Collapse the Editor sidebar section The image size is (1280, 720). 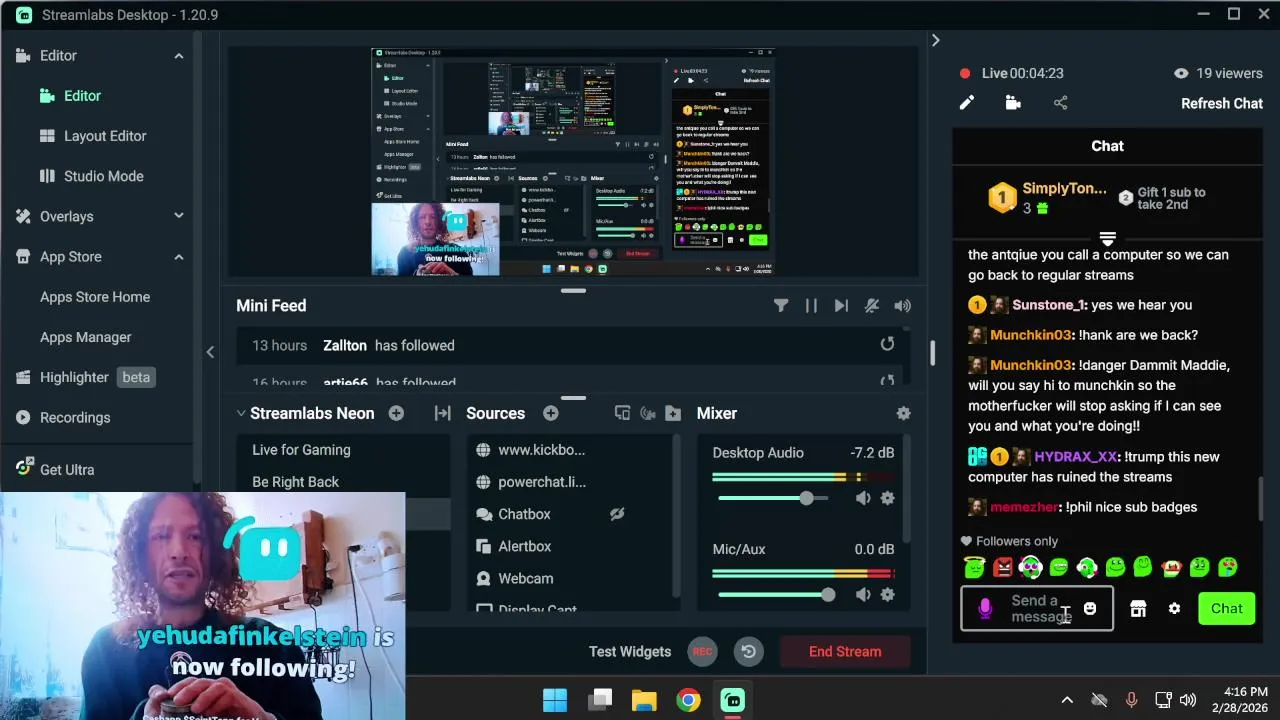tap(178, 56)
